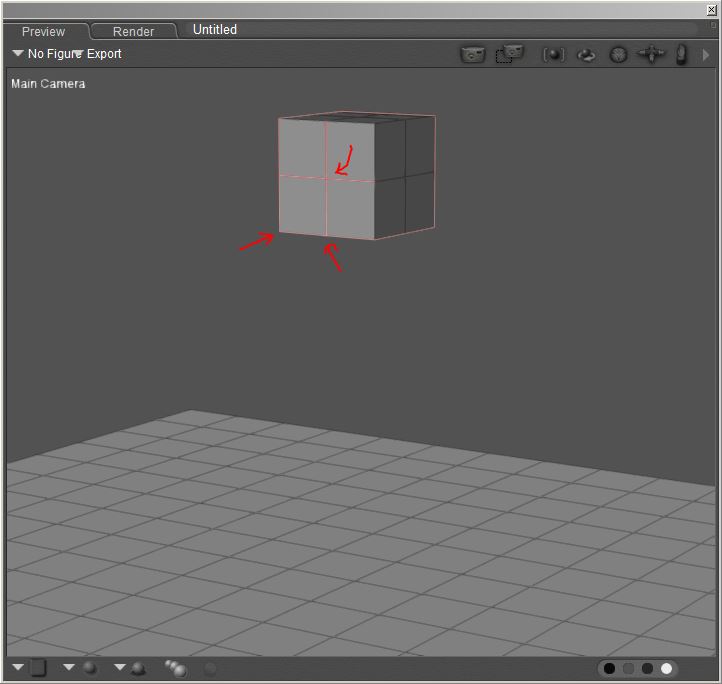The image size is (722, 684).
Task: Click the bracketed sphere frame-selection icon
Action: (554, 55)
